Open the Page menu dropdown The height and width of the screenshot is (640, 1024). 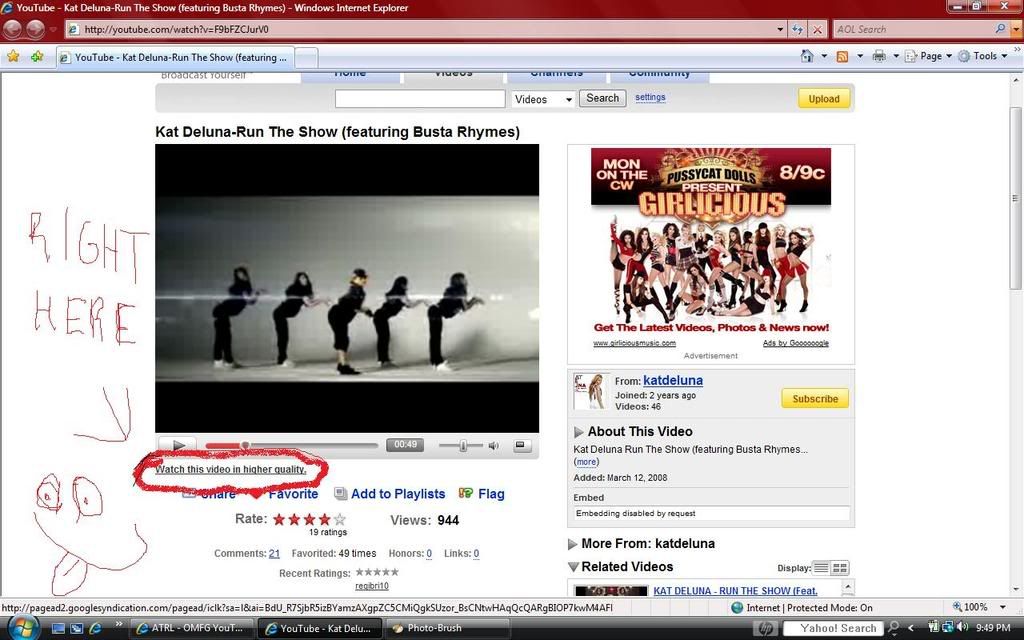tap(929, 56)
